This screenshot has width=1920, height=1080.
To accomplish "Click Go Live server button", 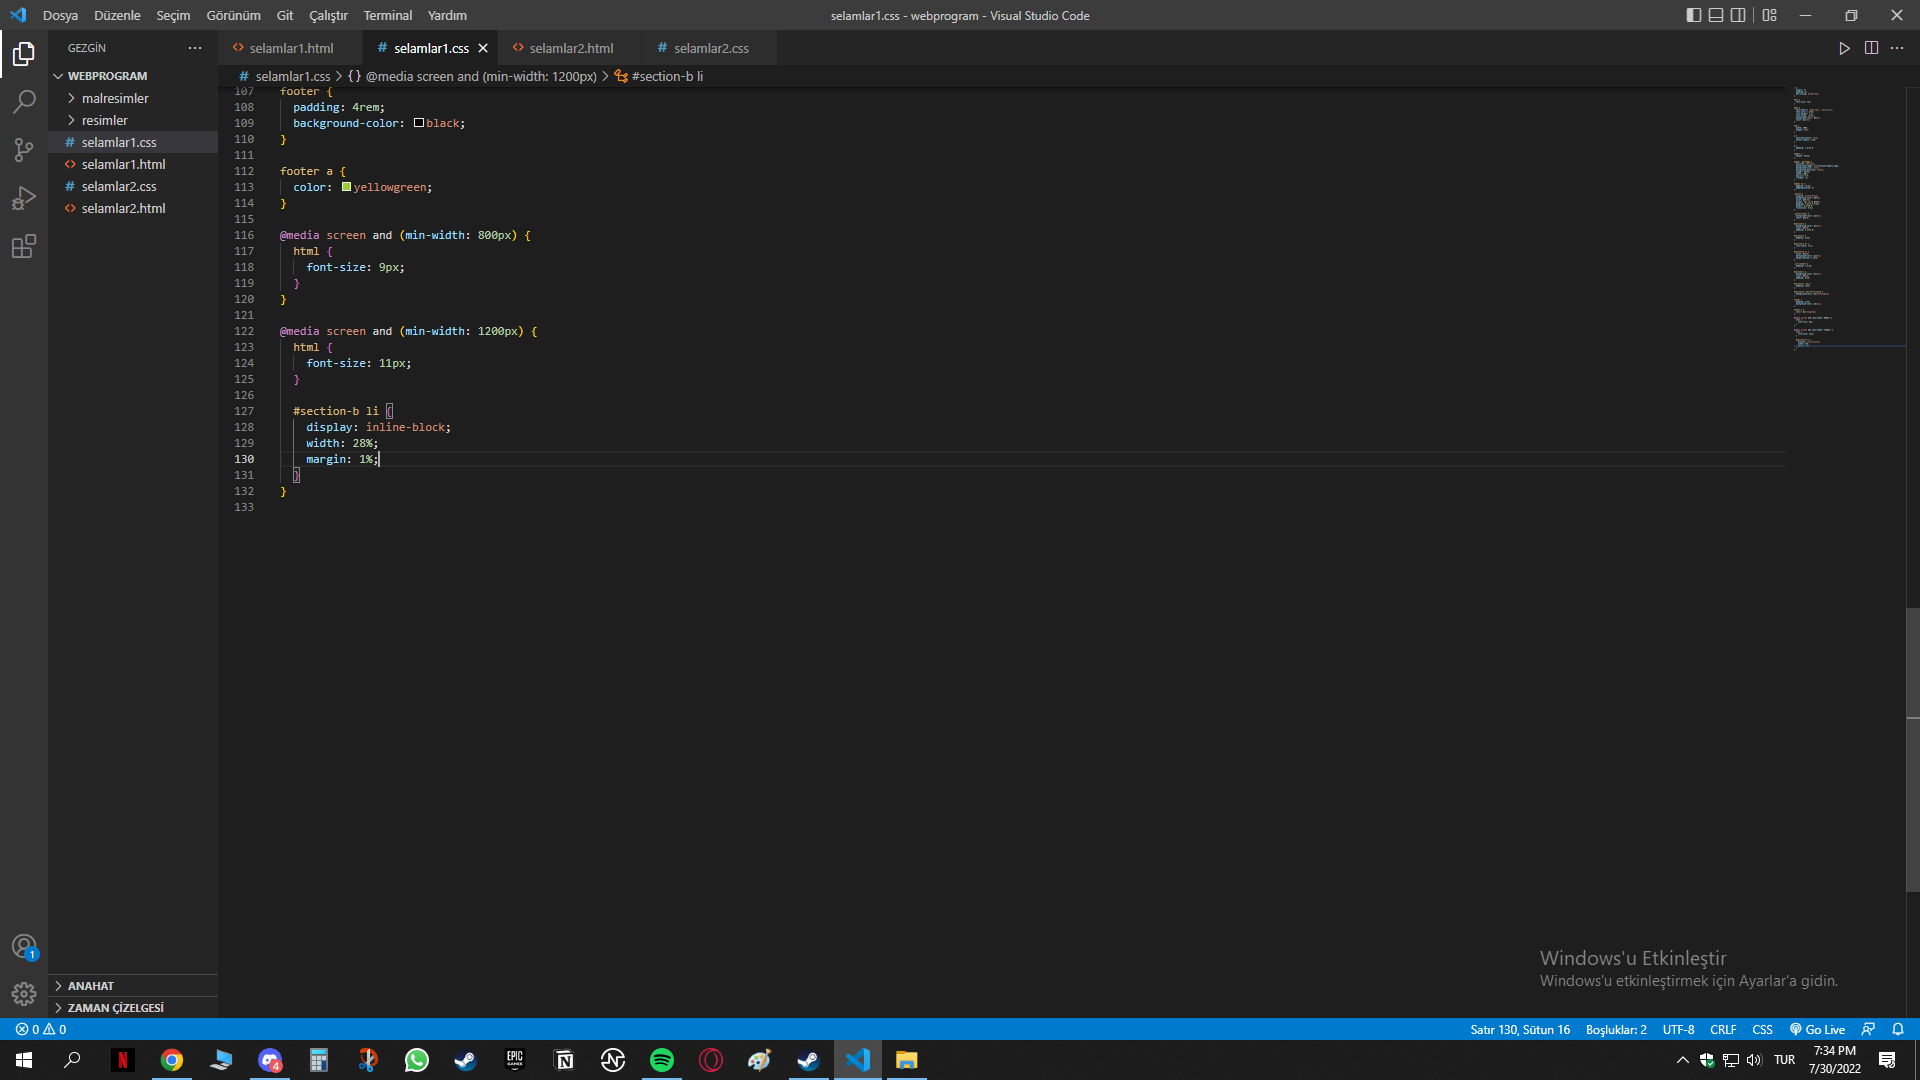I will [x=1817, y=1029].
